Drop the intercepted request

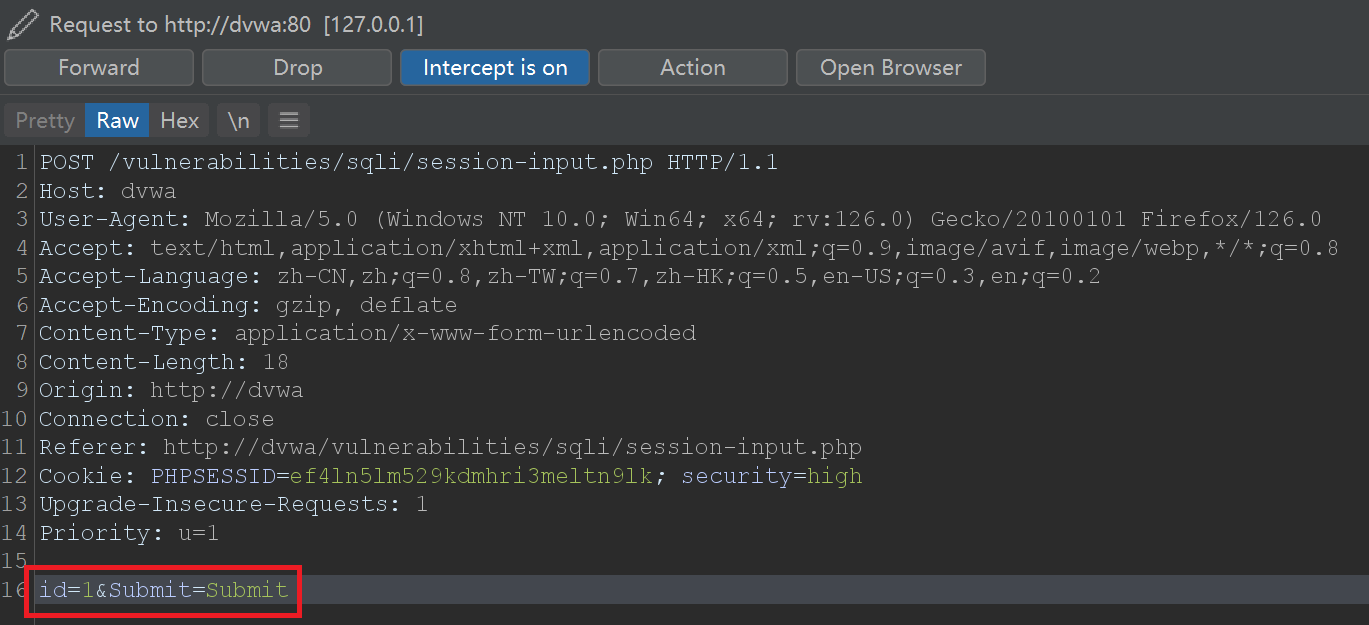[x=297, y=68]
